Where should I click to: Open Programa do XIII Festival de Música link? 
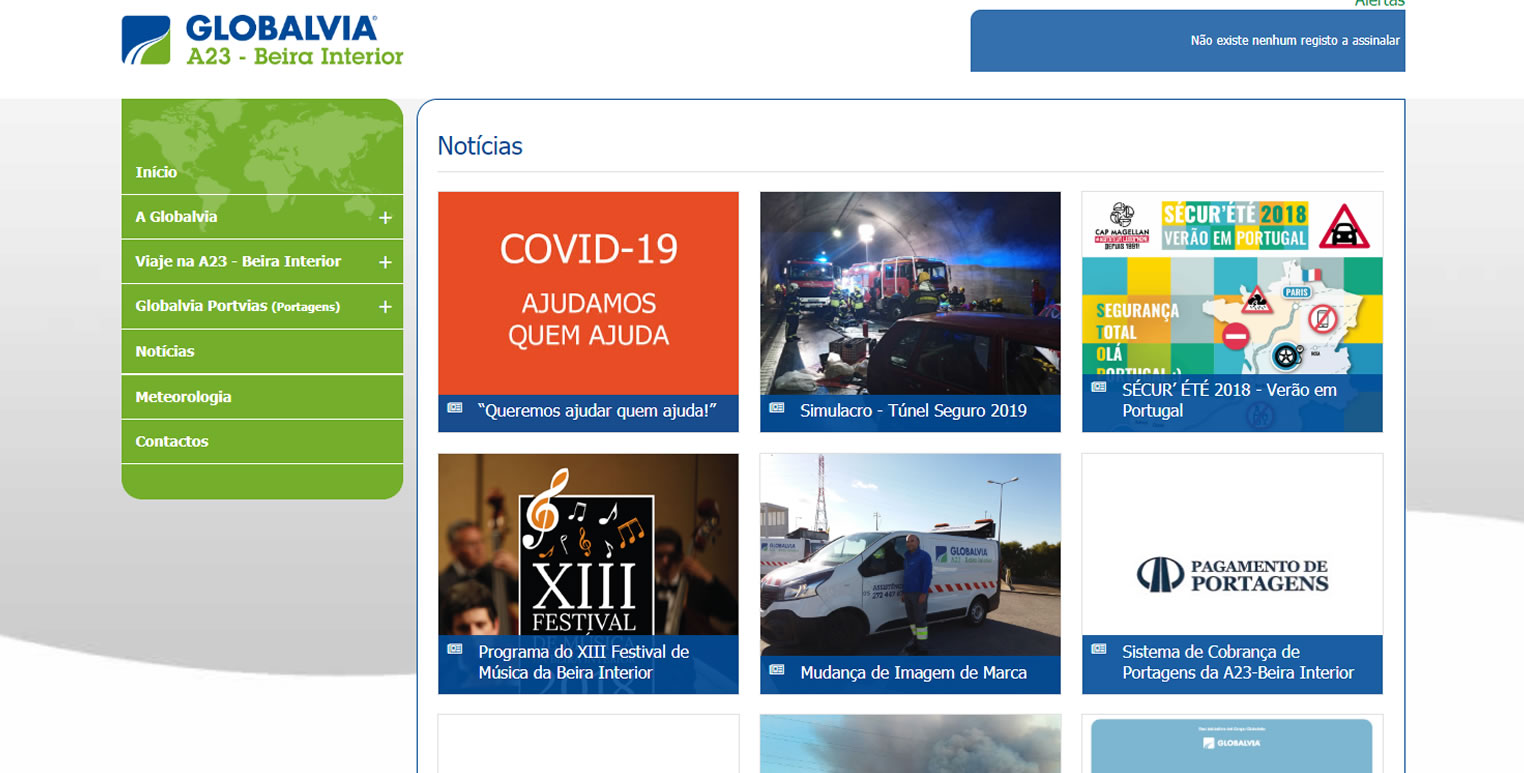tap(584, 662)
